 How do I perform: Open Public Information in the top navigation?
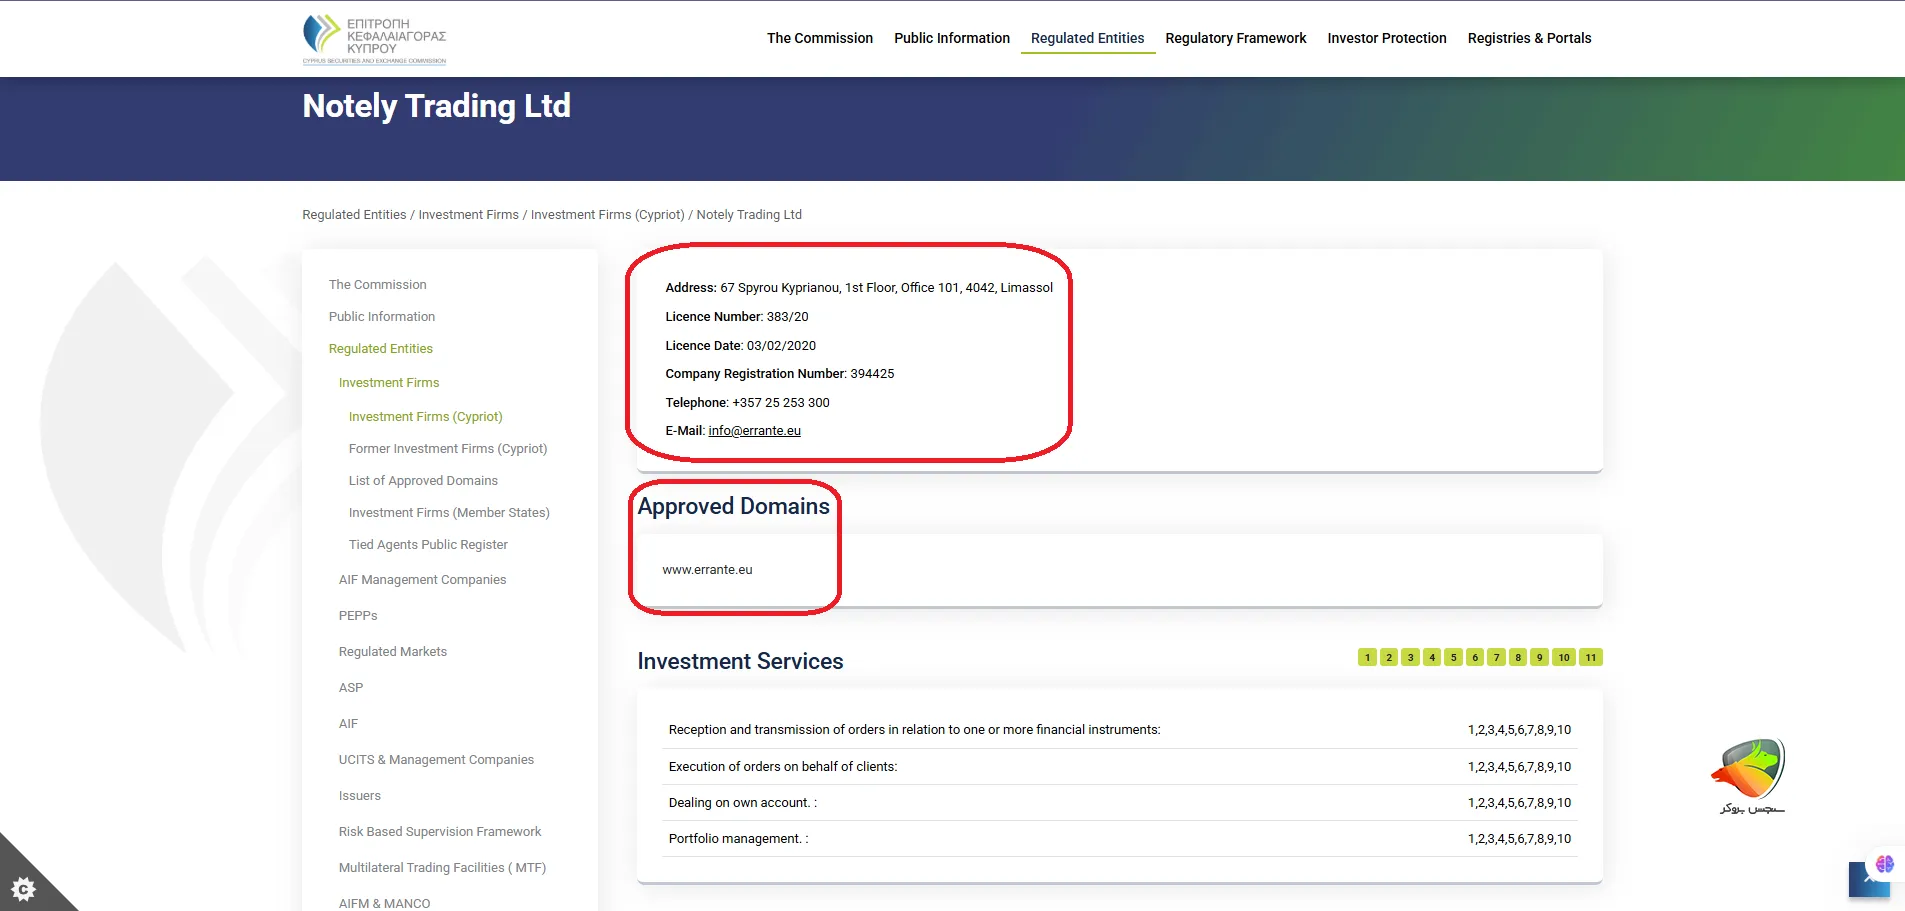pos(951,38)
